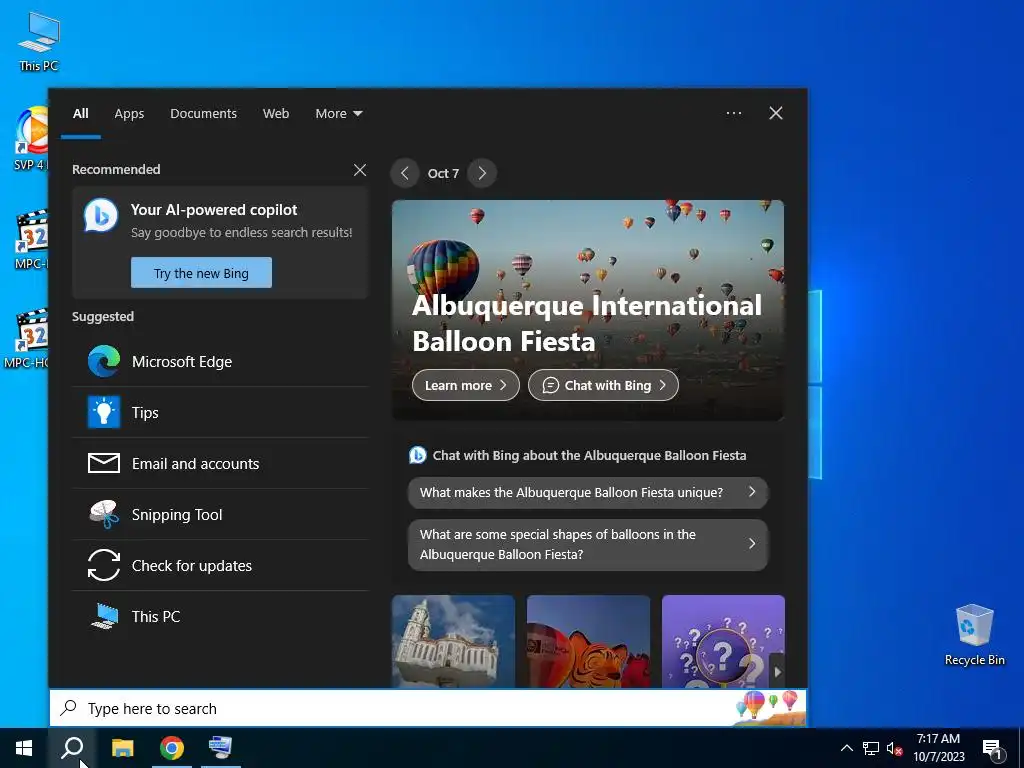Open the notification center icon
Viewport: 1024px width, 768px height.
pyautogui.click(x=993, y=749)
